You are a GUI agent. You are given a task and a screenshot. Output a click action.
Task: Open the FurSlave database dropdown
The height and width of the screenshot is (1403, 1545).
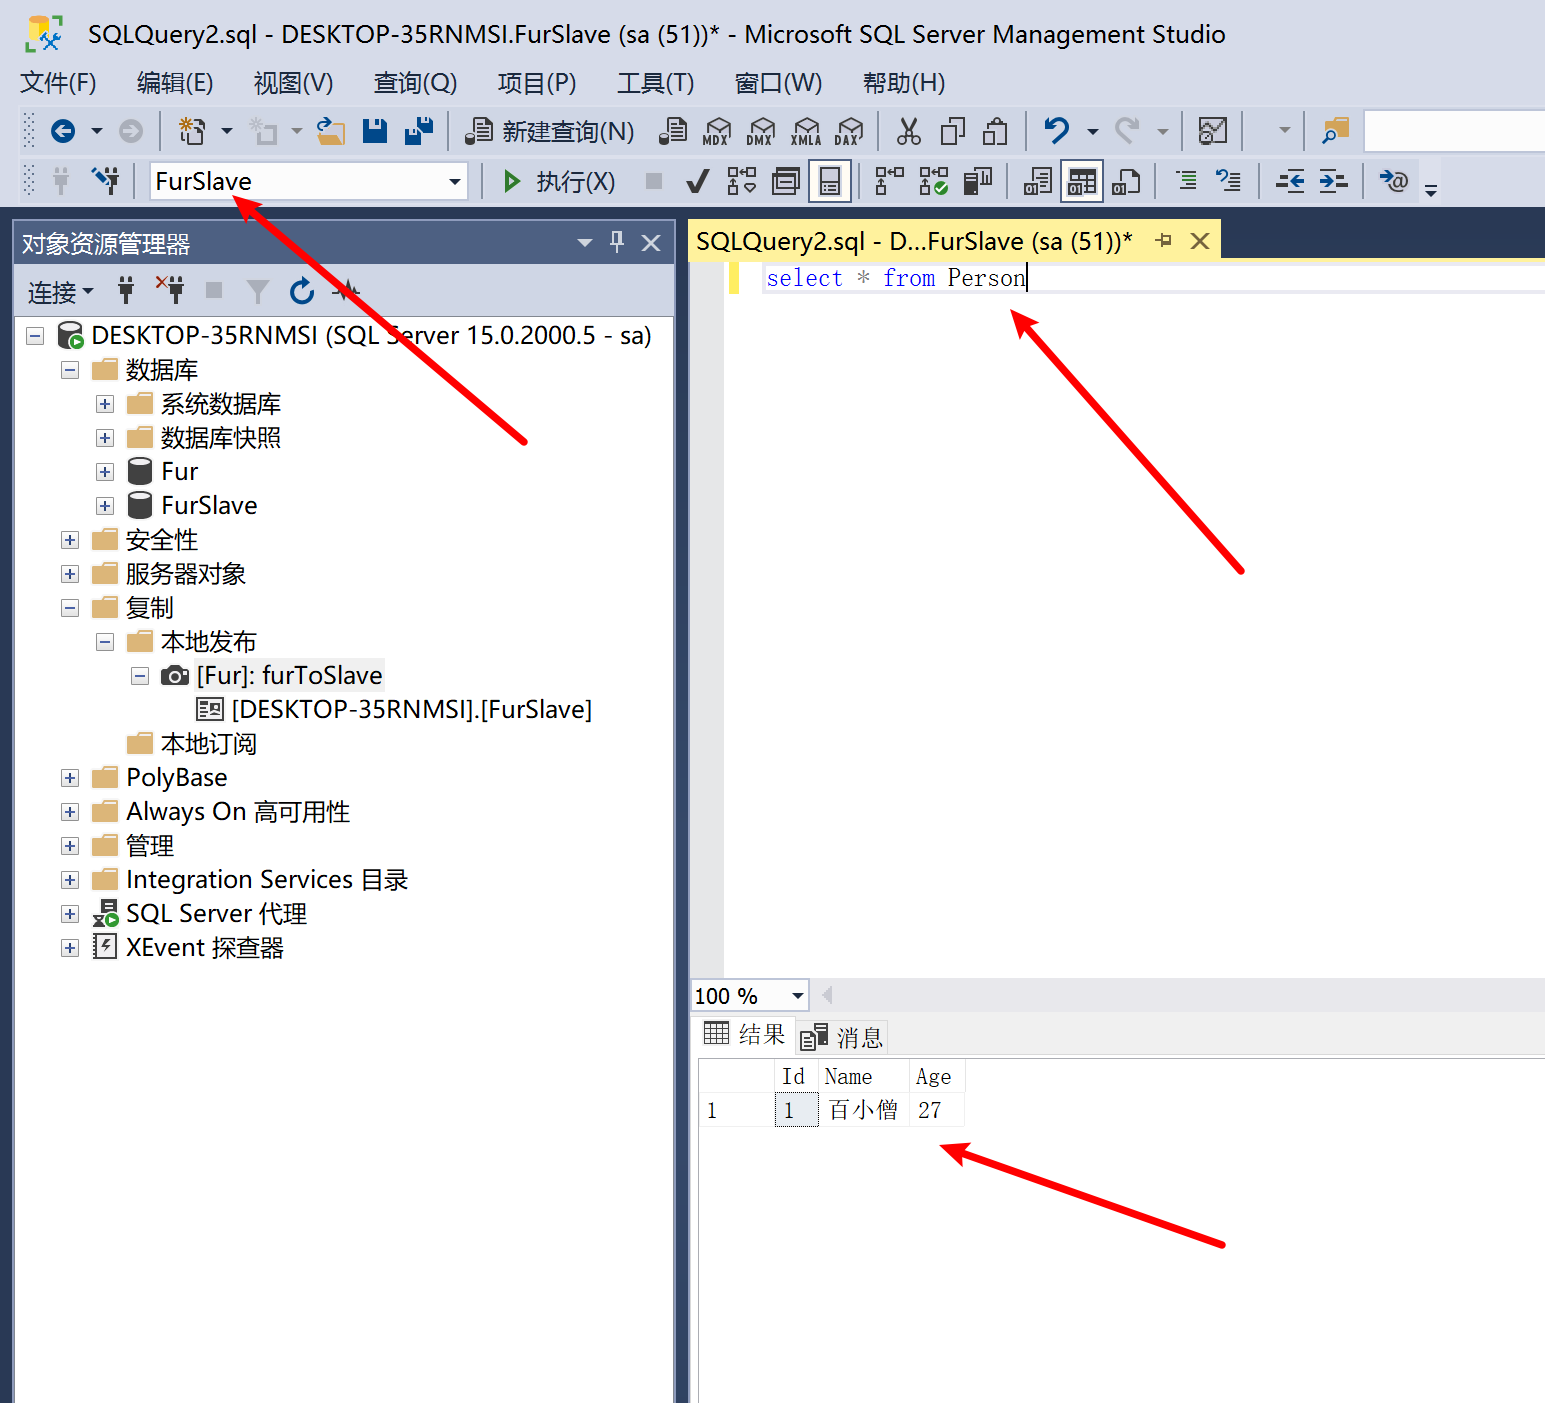[x=455, y=182]
